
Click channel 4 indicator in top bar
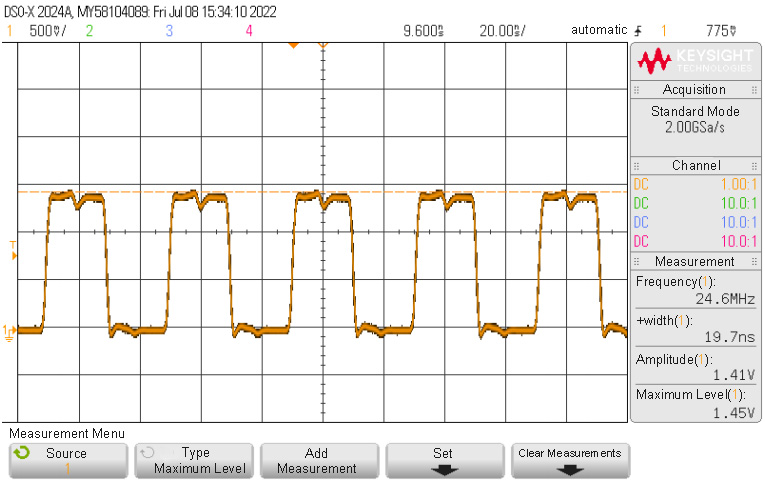(x=249, y=31)
